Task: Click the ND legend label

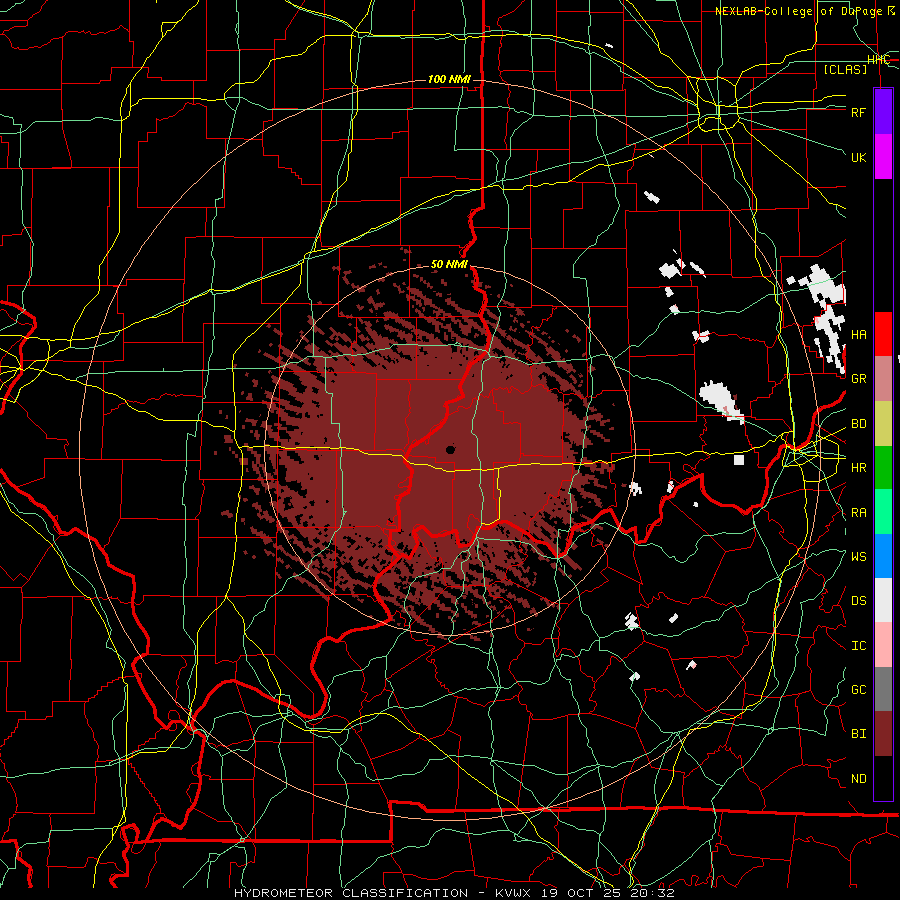Action: (859, 779)
